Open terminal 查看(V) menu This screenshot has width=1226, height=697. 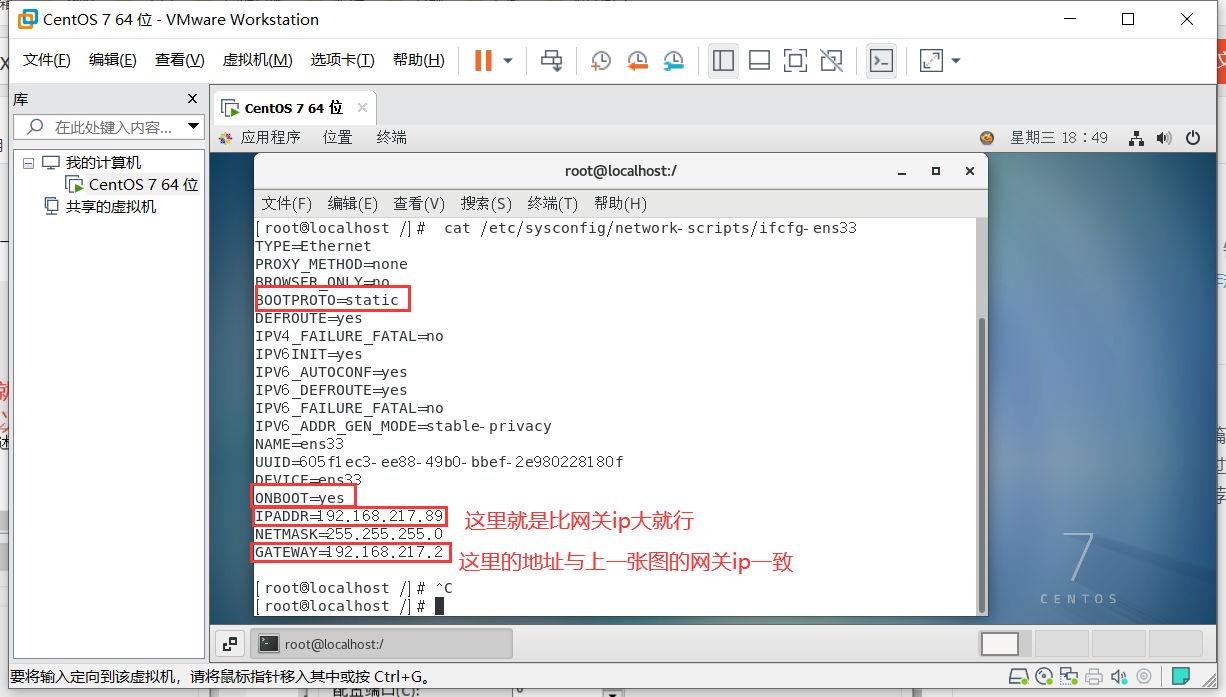(x=419, y=203)
